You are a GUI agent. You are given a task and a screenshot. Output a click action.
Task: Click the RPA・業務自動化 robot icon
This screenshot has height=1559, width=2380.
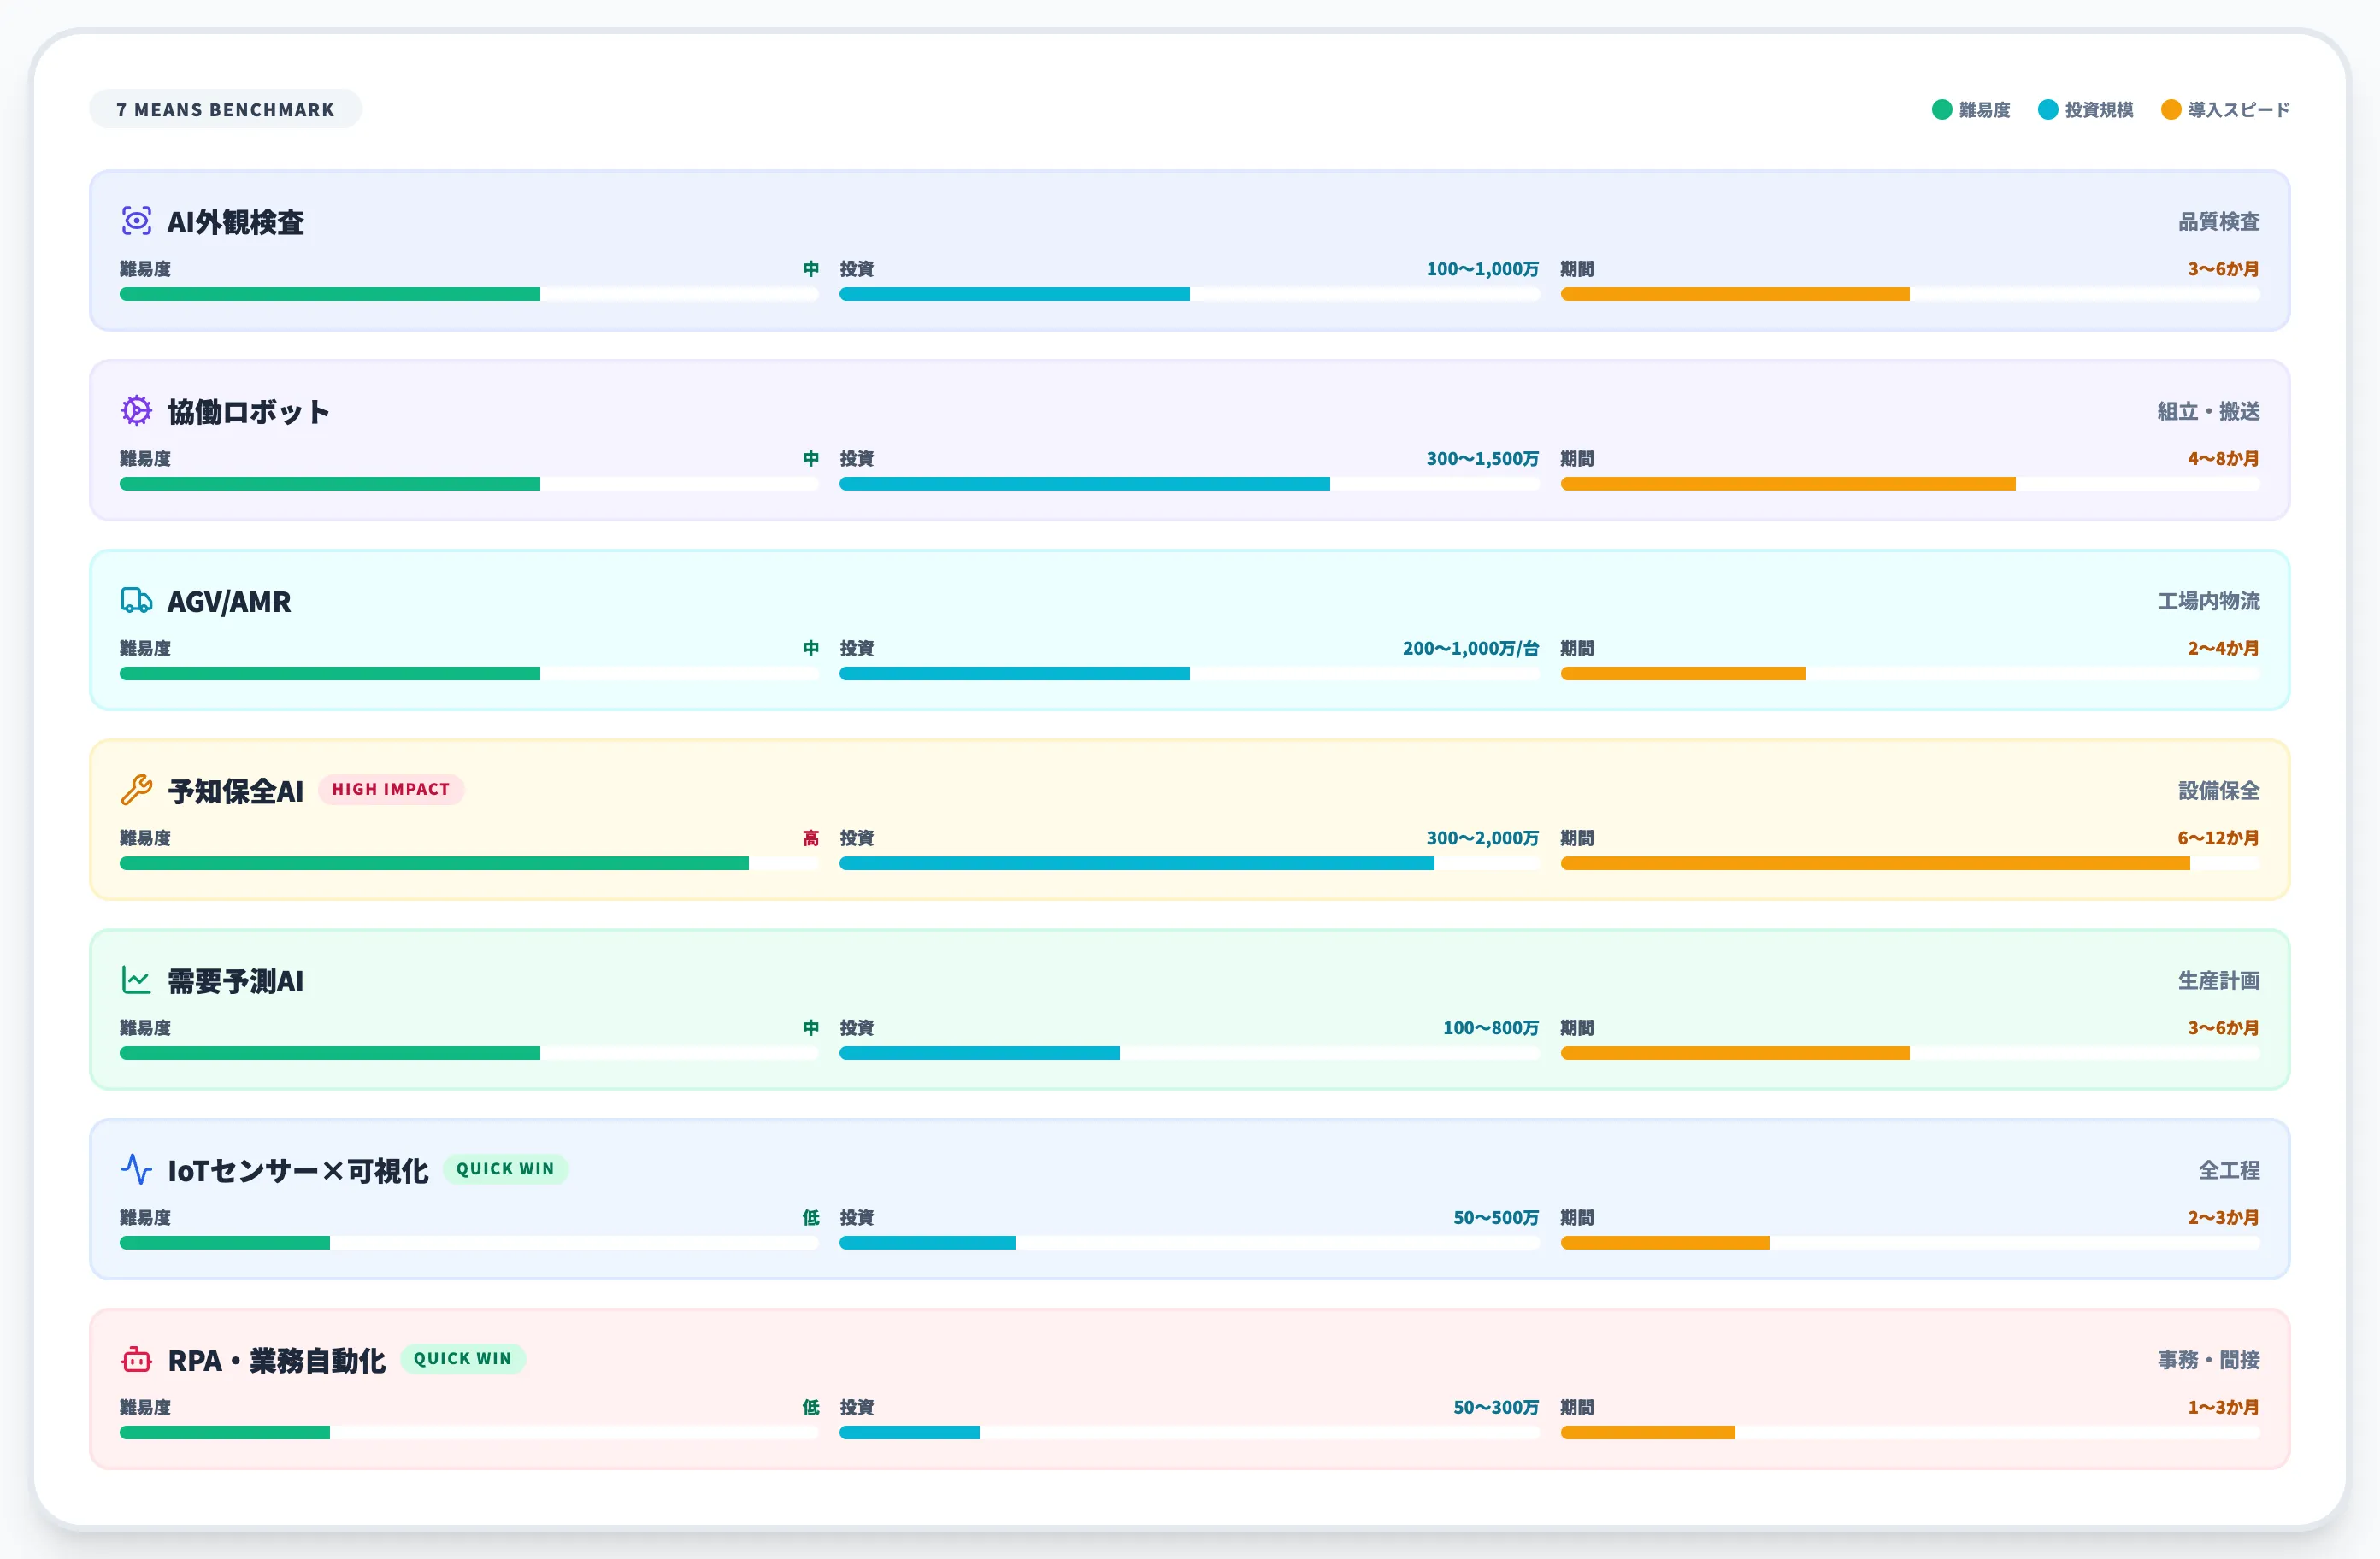tap(136, 1359)
